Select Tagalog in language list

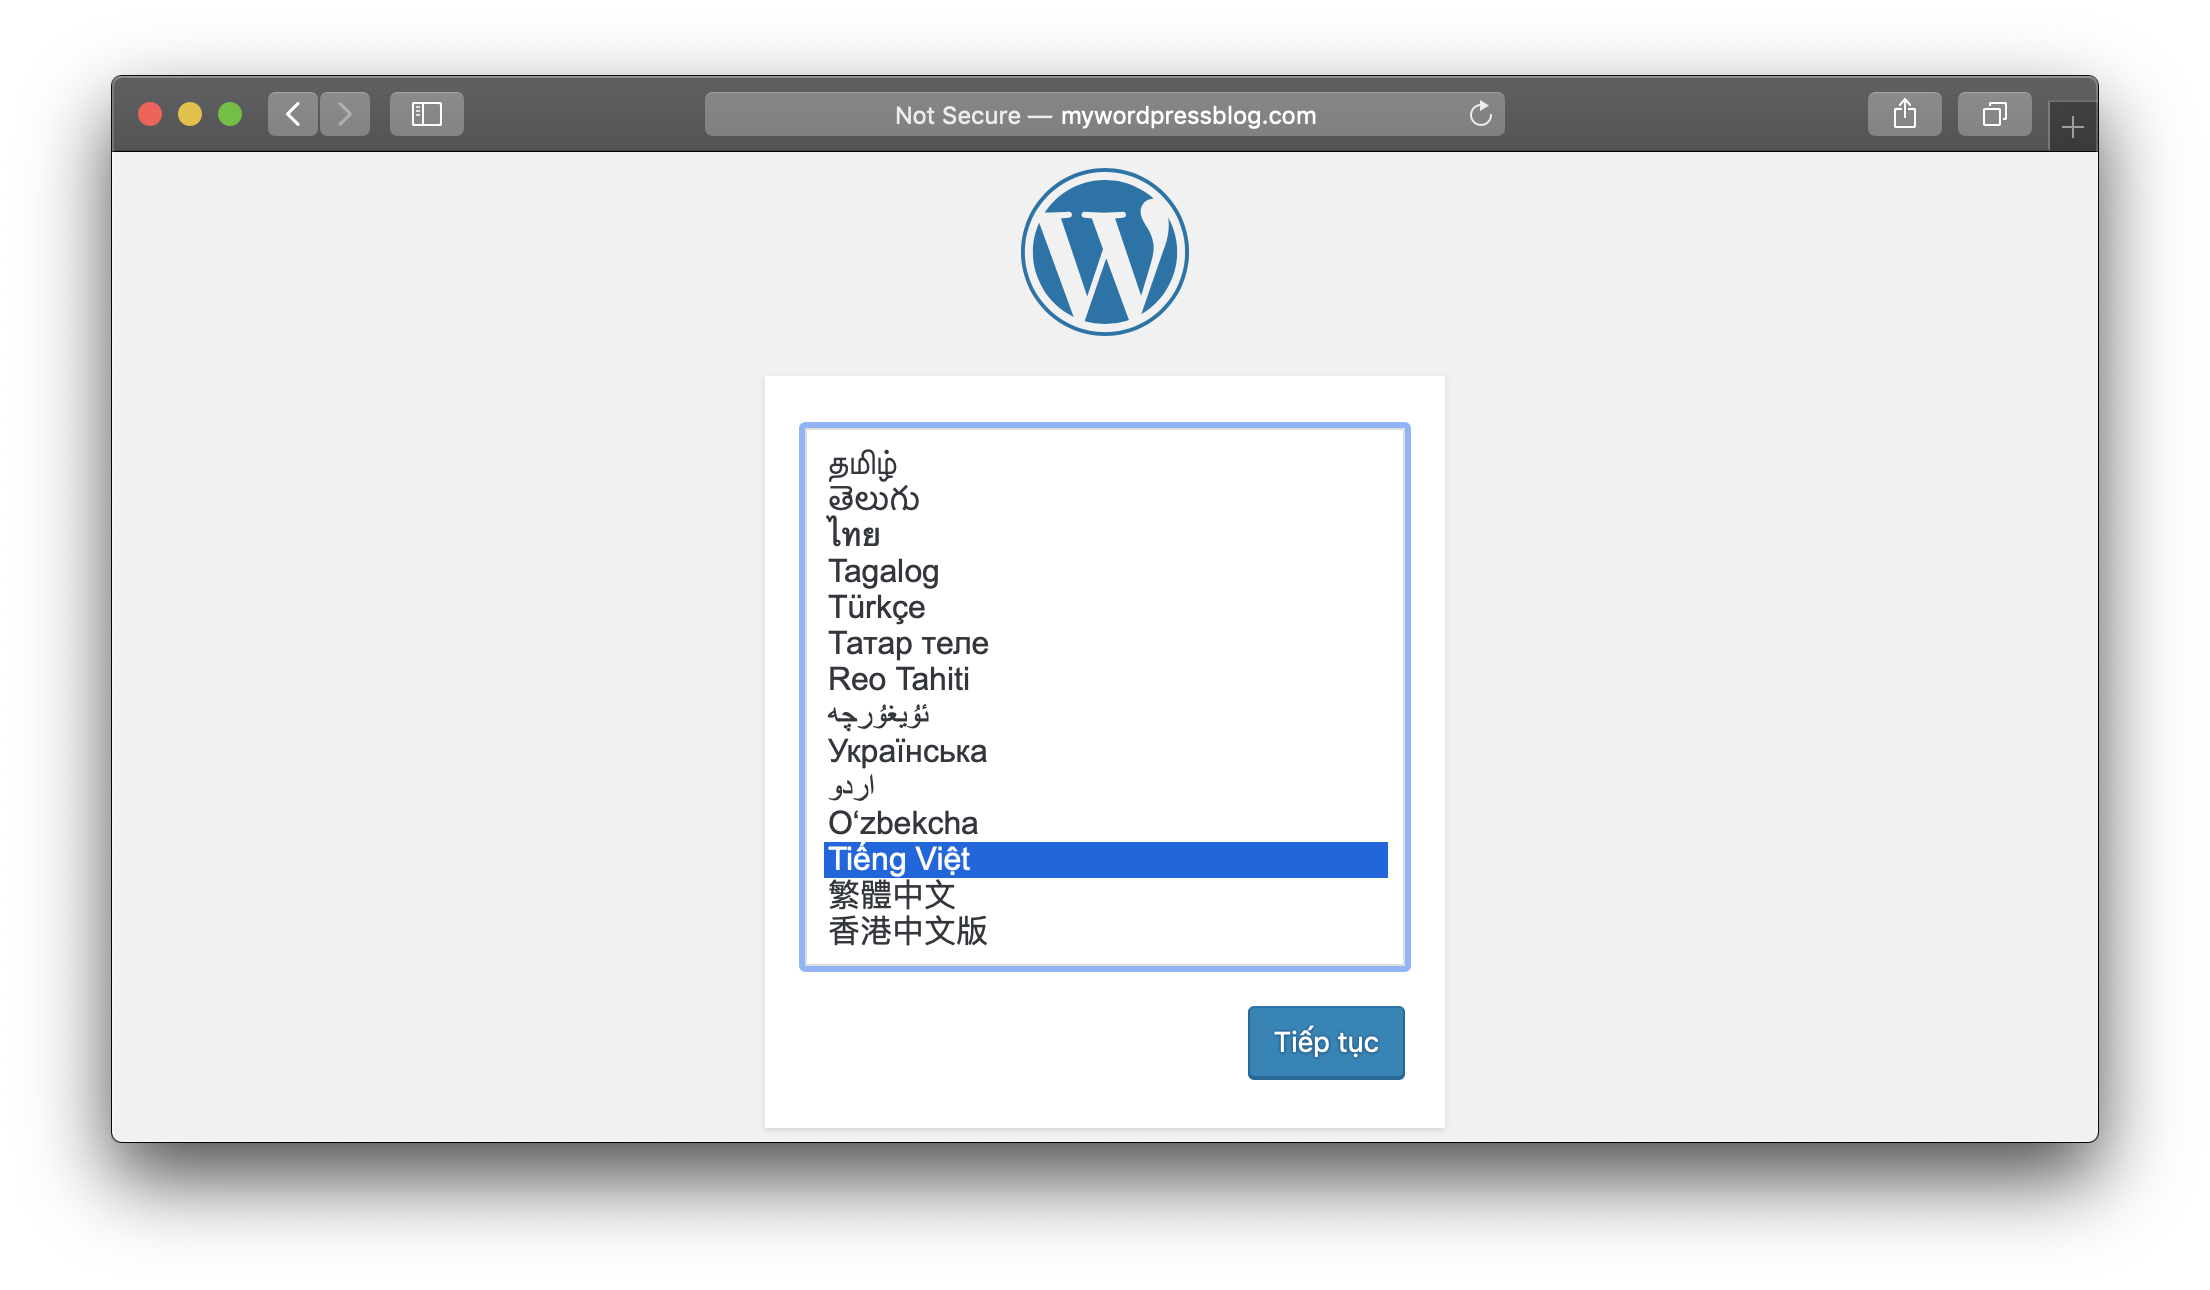tap(884, 571)
